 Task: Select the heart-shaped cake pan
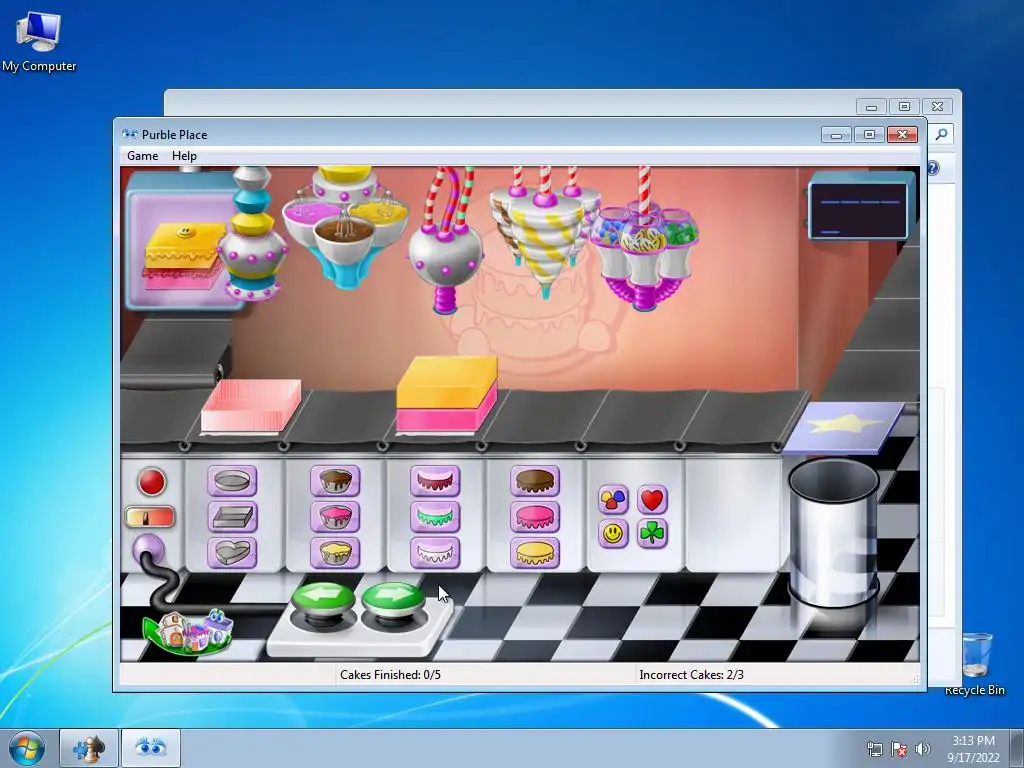232,552
